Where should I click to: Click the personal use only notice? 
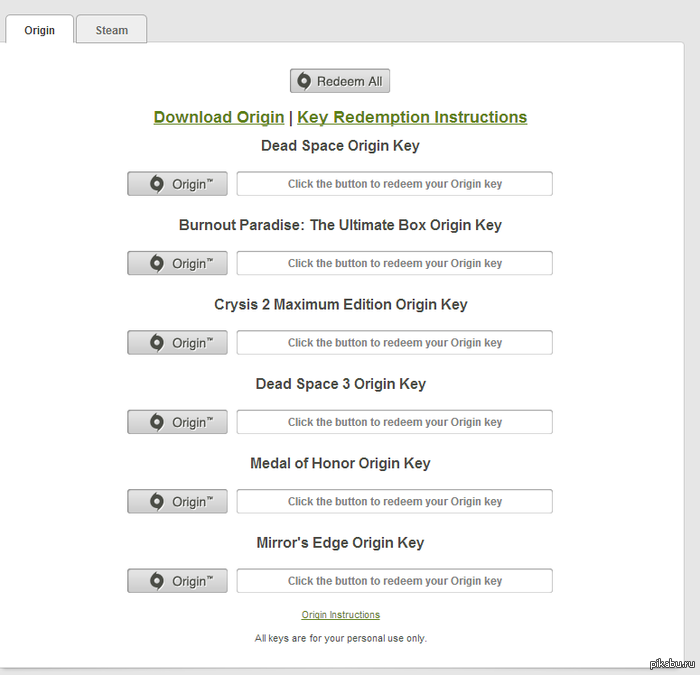coord(341,638)
